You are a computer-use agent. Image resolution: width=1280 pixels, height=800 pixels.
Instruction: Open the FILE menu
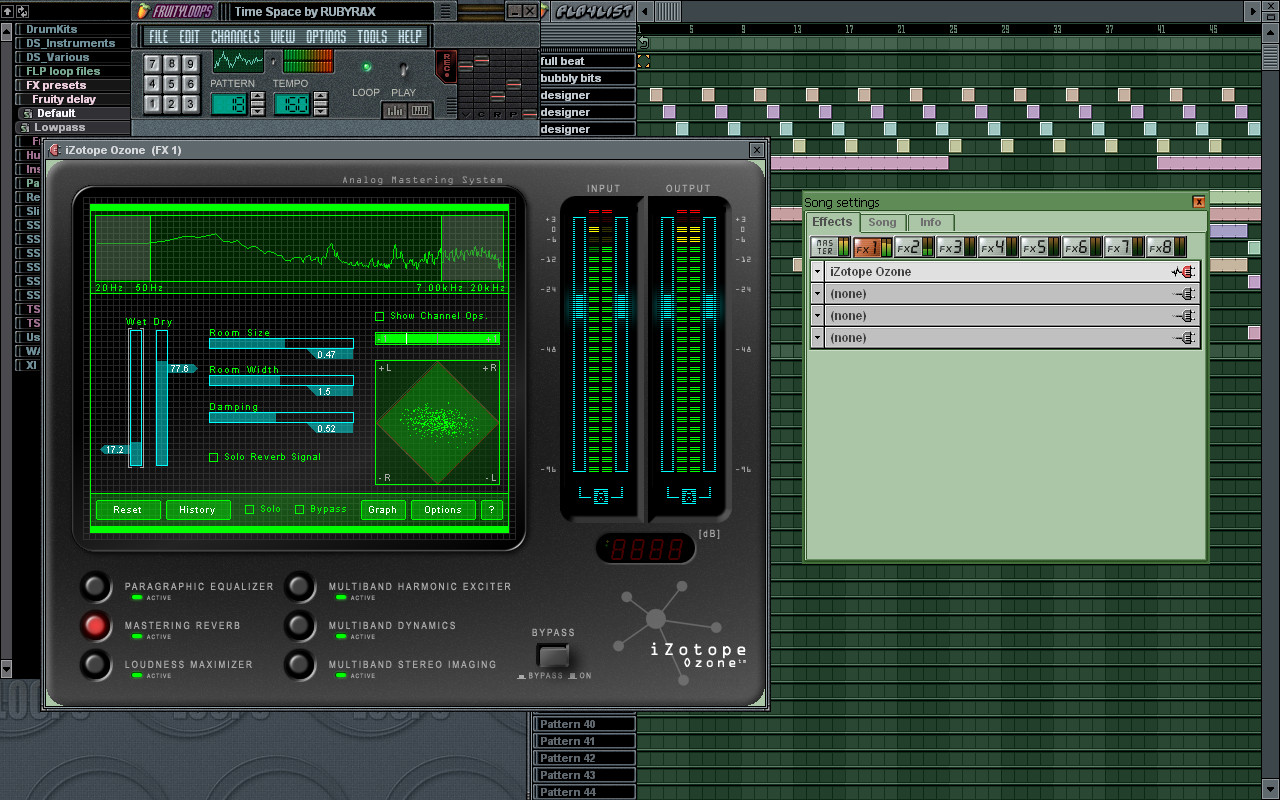(x=159, y=37)
